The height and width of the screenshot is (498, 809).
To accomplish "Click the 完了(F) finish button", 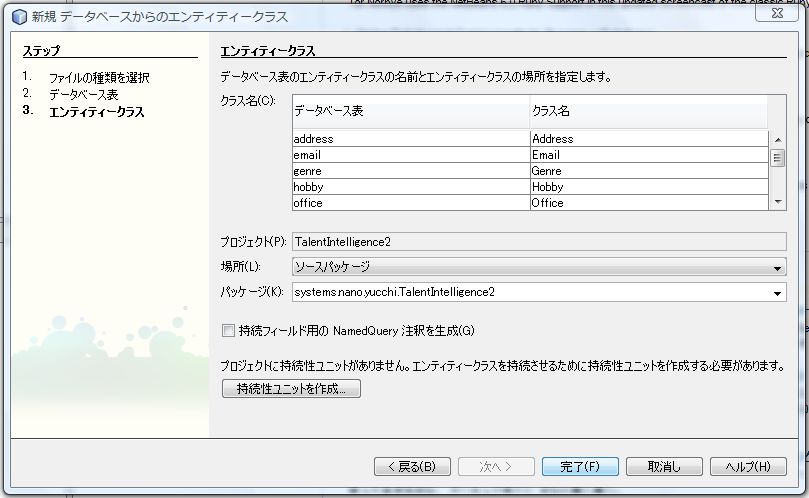I will click(580, 466).
